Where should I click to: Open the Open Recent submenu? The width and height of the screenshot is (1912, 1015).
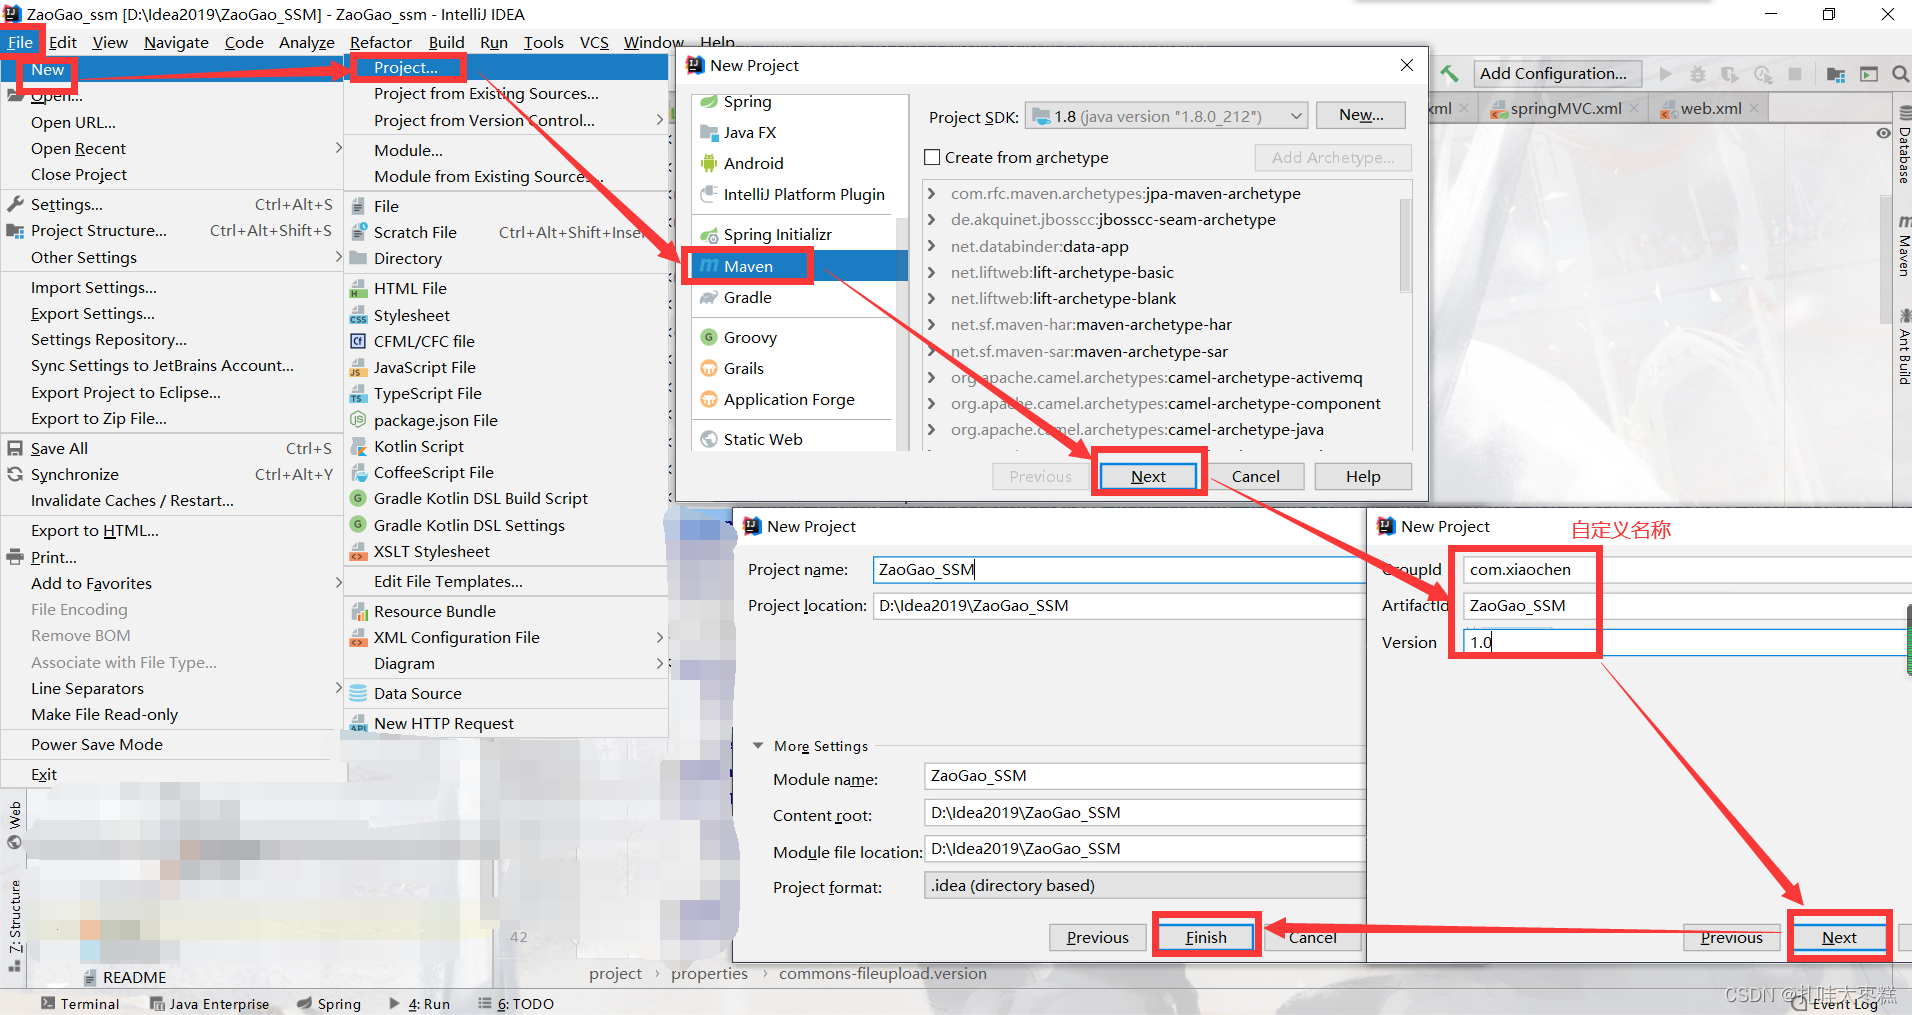tap(174, 148)
